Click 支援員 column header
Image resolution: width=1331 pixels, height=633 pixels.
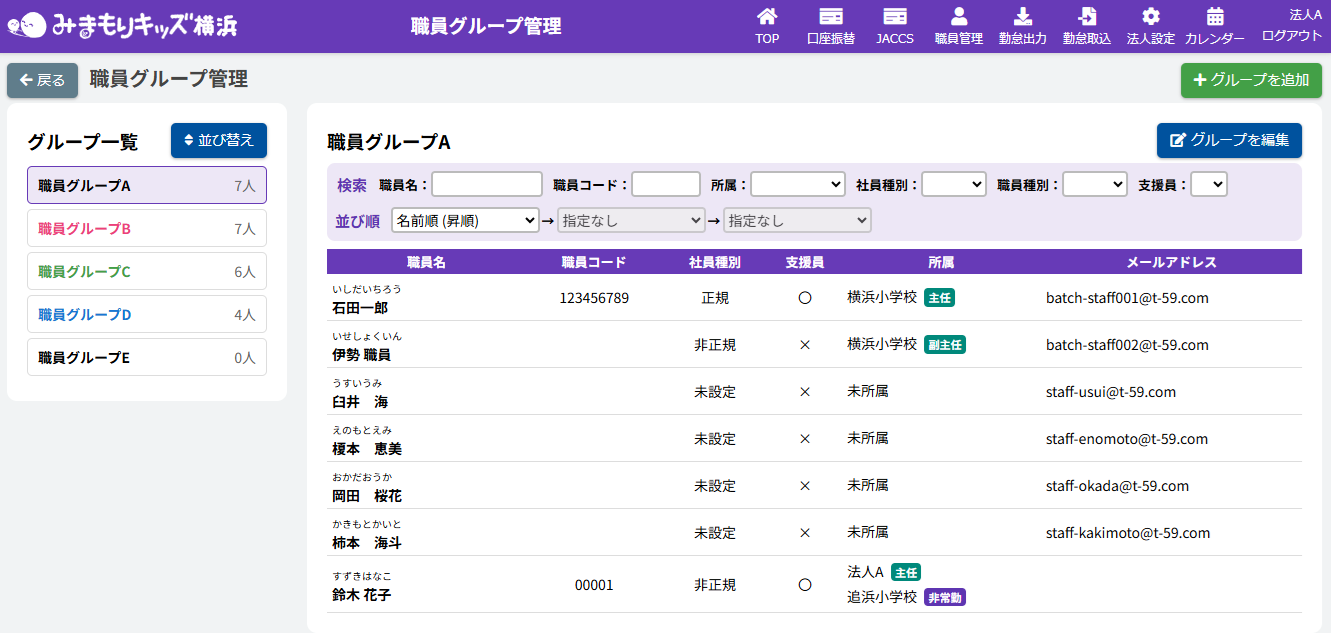tap(805, 262)
